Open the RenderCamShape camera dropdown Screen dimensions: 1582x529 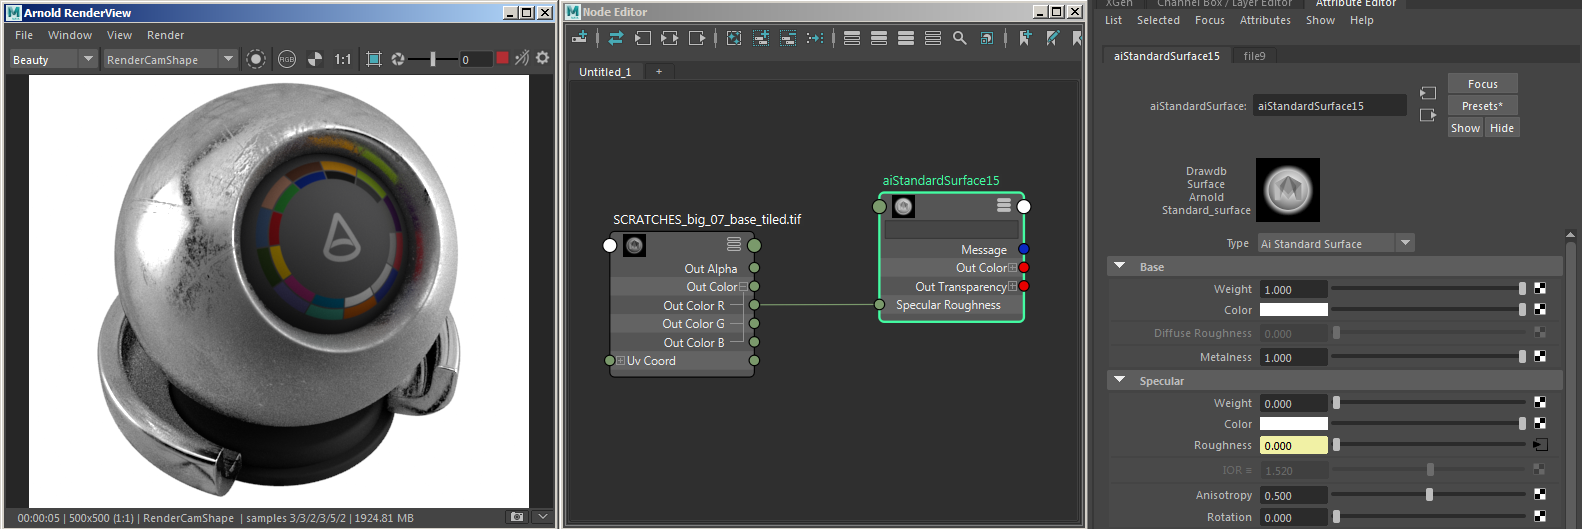tap(228, 59)
